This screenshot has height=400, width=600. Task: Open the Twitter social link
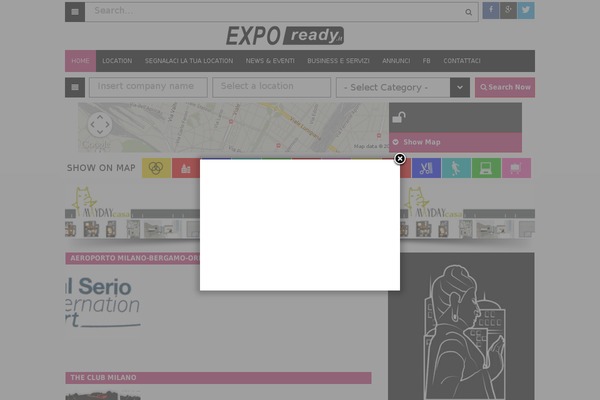526,10
